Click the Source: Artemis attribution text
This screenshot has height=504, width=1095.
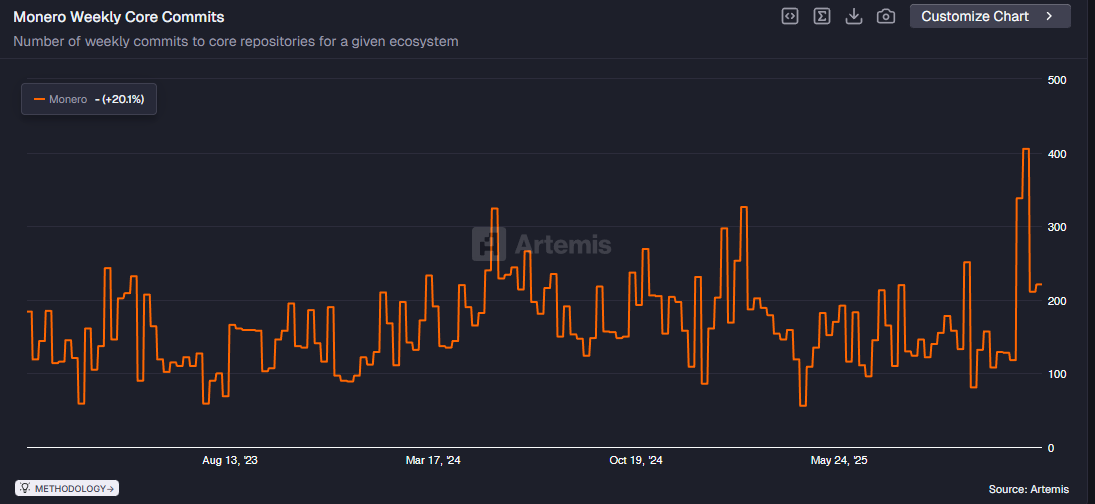pyautogui.click(x=1028, y=489)
